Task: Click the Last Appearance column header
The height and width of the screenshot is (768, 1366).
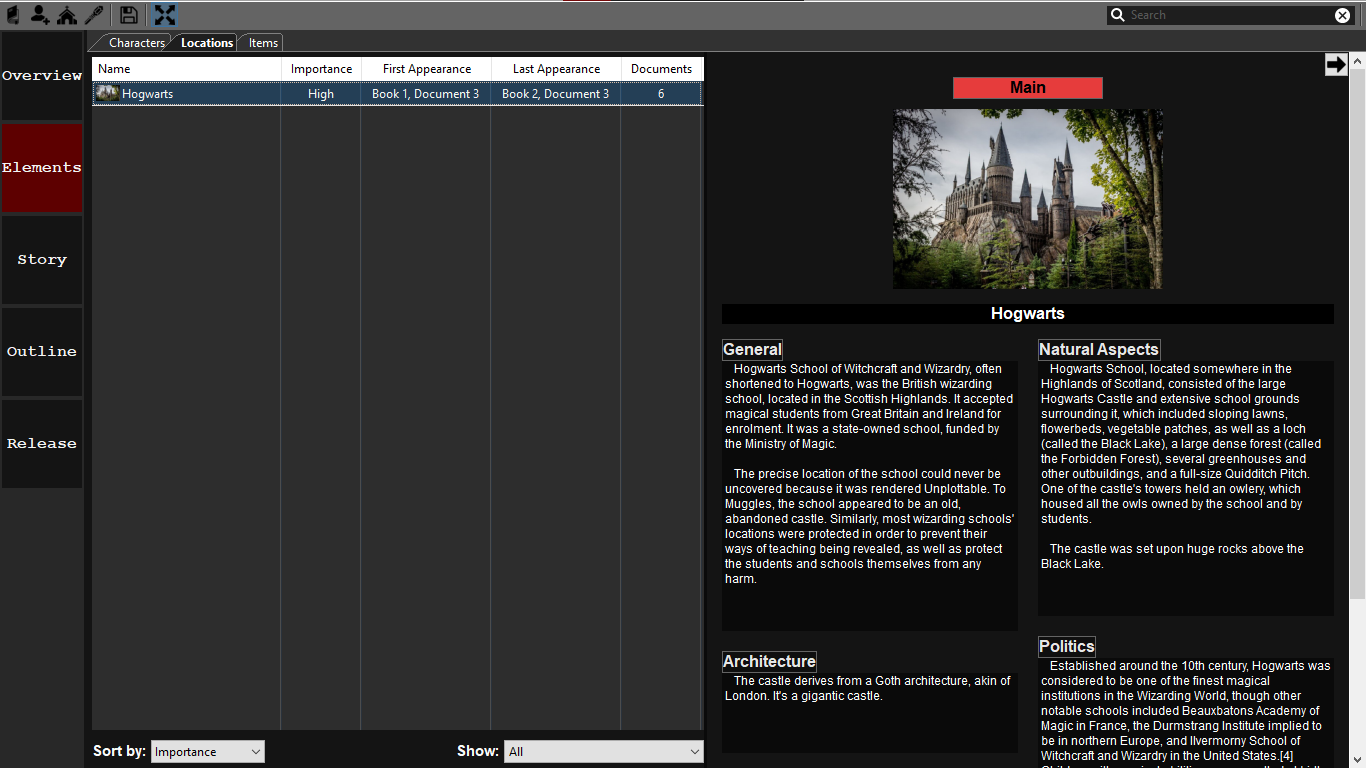Action: click(557, 69)
